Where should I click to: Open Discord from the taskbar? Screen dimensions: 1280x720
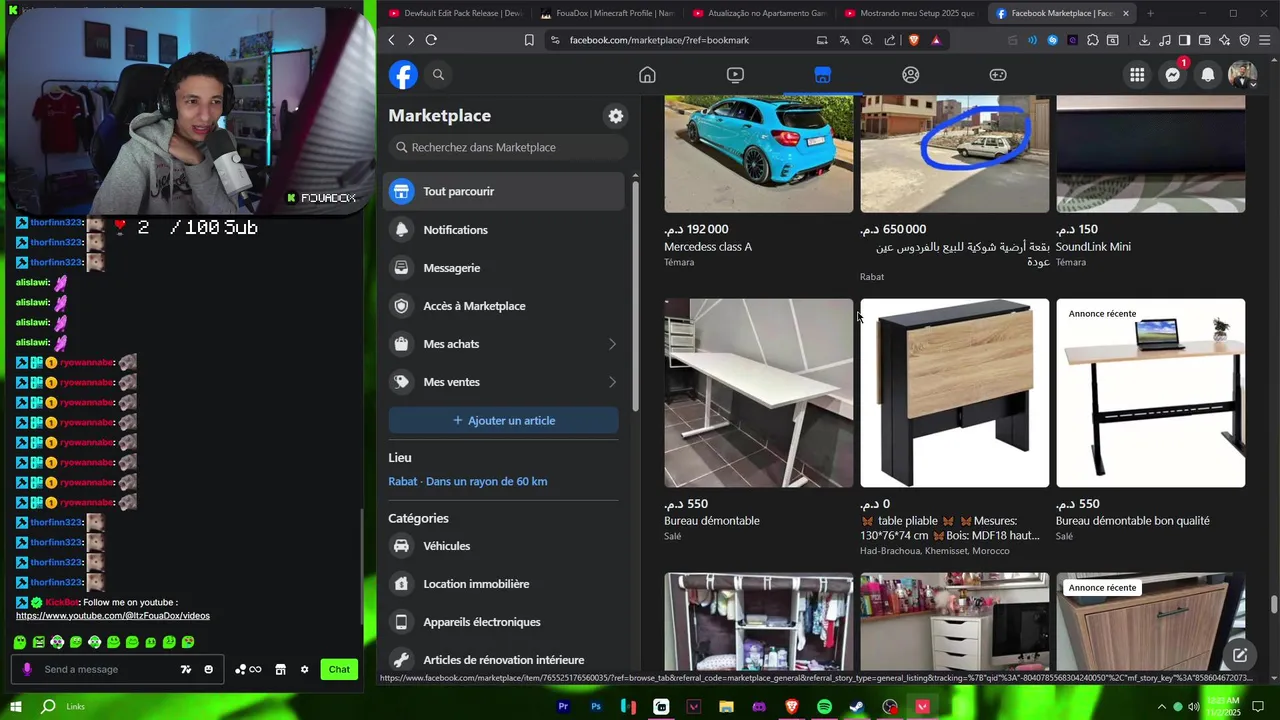click(x=759, y=707)
